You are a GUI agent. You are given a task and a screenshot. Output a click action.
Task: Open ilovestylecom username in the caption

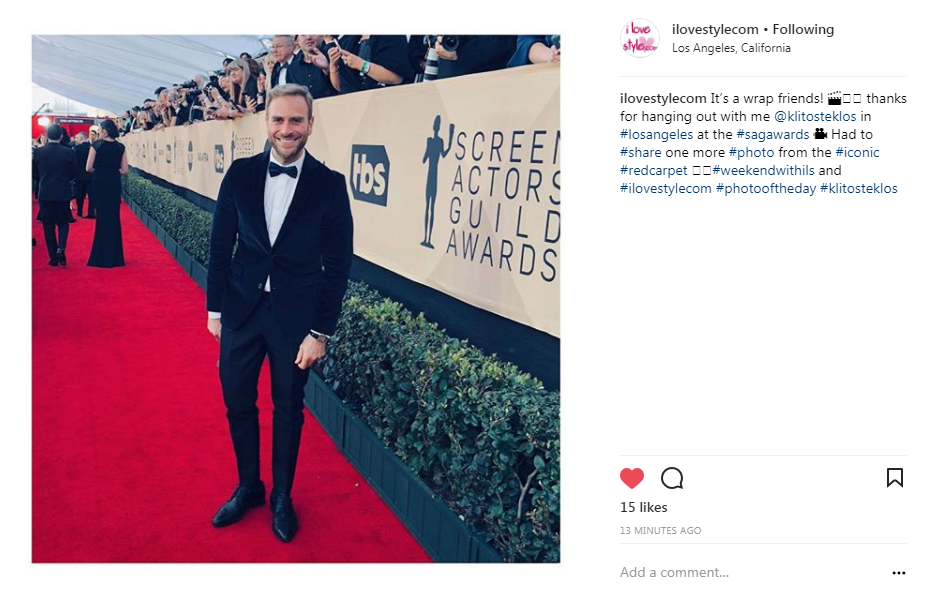(663, 98)
